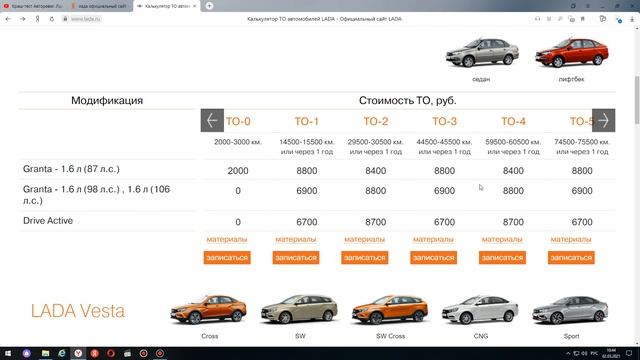Viewport: 640px width, 360px height.
Task: Click the padlock site security icon
Action: coord(65,19)
